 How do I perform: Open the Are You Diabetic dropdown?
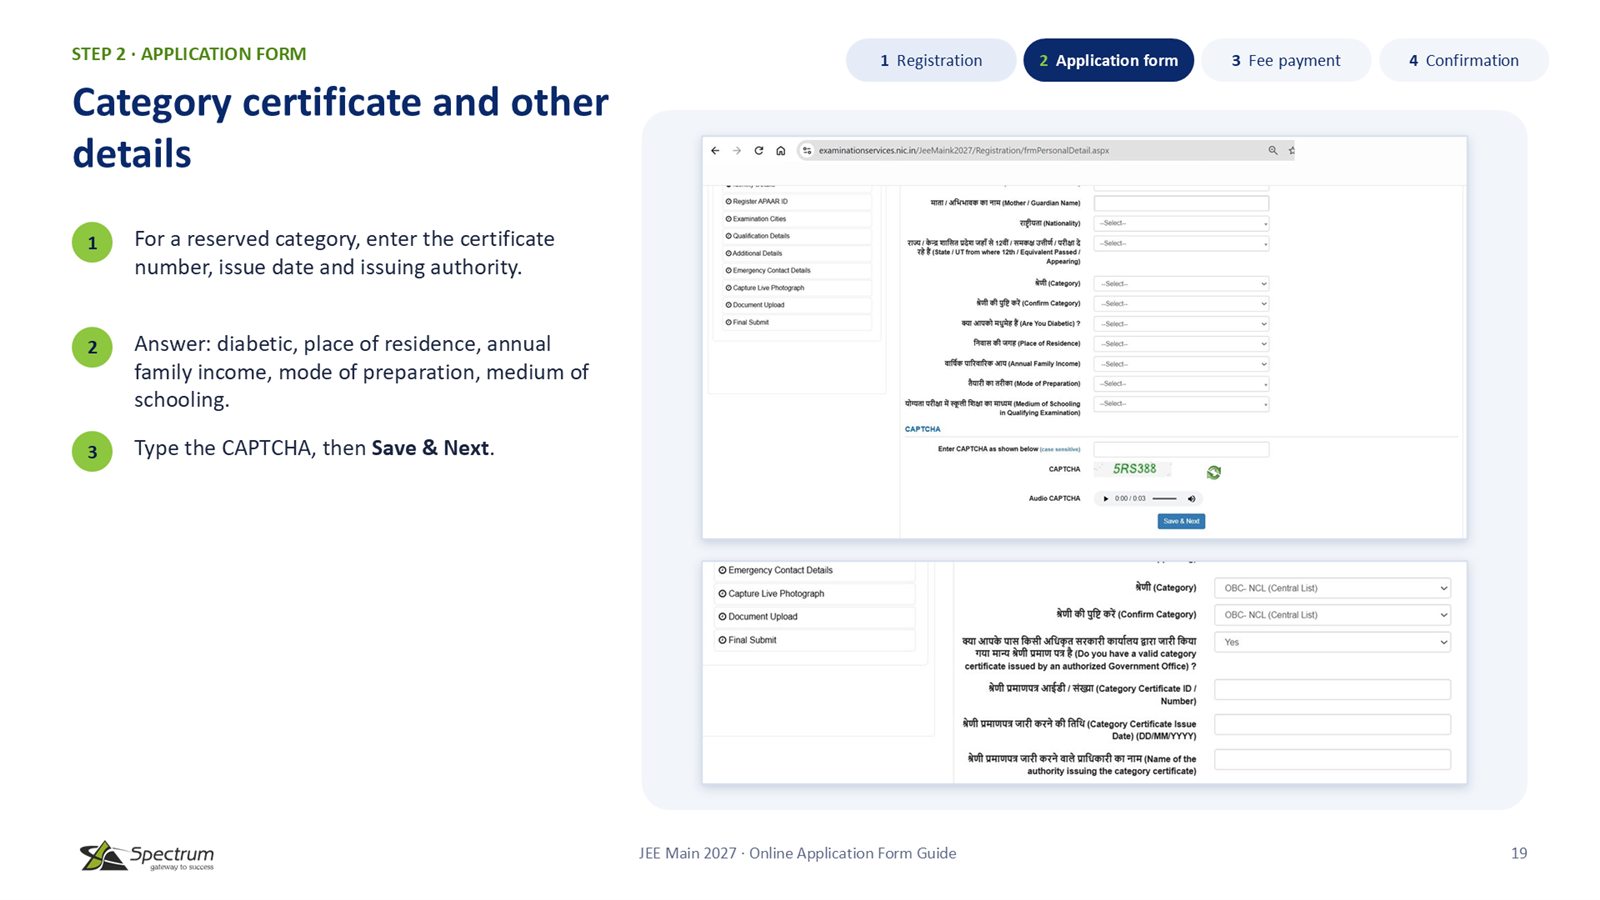(1181, 324)
